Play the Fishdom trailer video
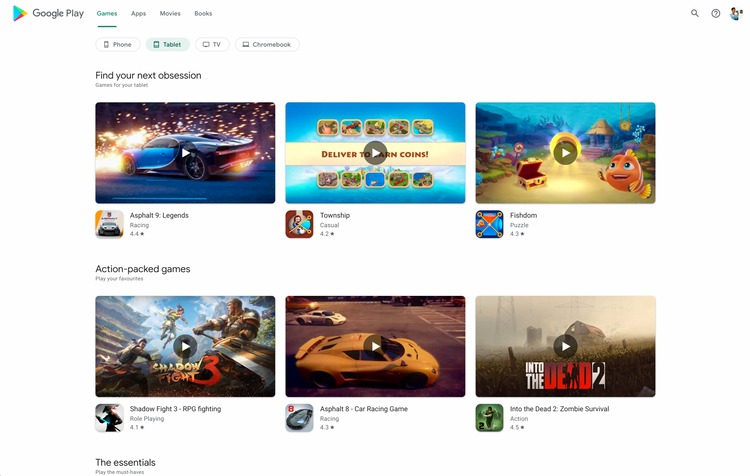Viewport: 750px width, 476px height. 565,153
